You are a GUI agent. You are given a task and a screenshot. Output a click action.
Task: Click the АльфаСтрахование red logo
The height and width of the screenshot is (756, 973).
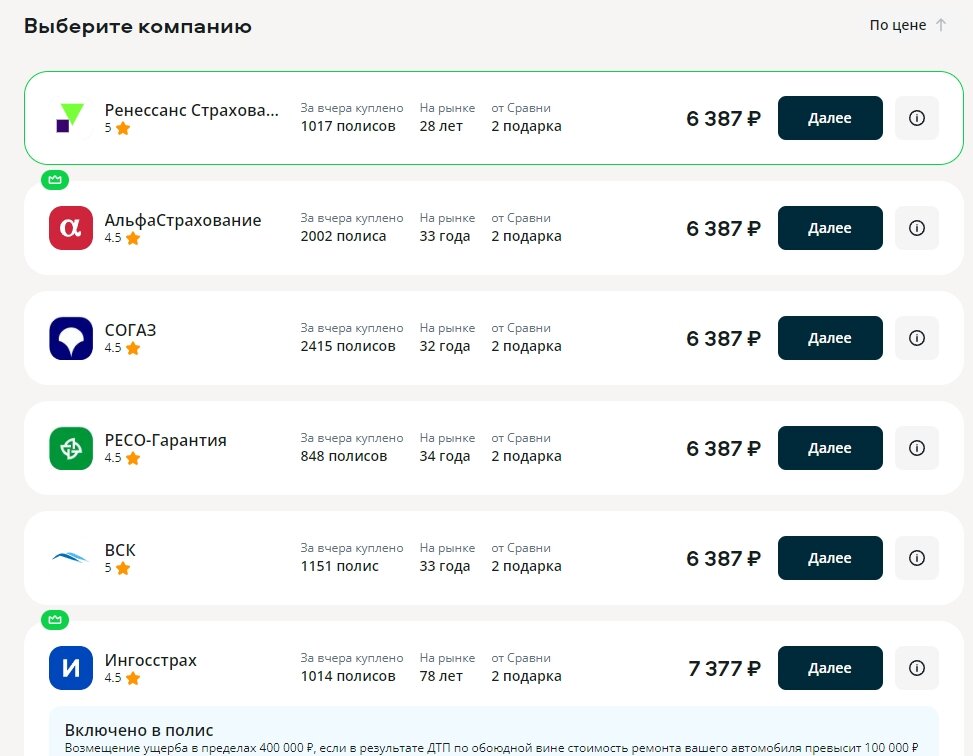pyautogui.click(x=70, y=228)
